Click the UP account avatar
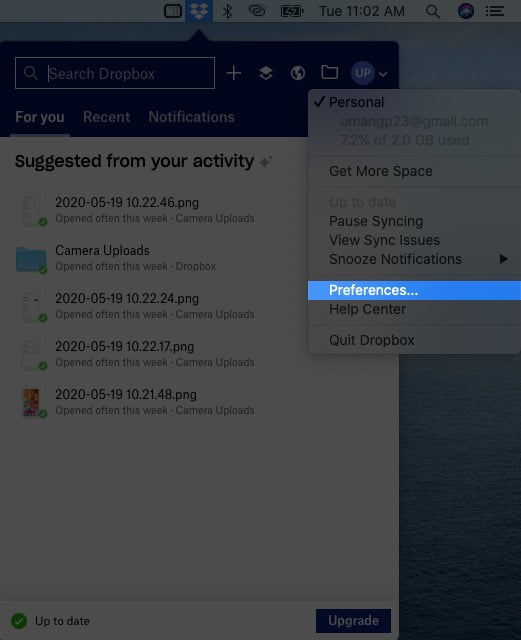 (x=363, y=73)
